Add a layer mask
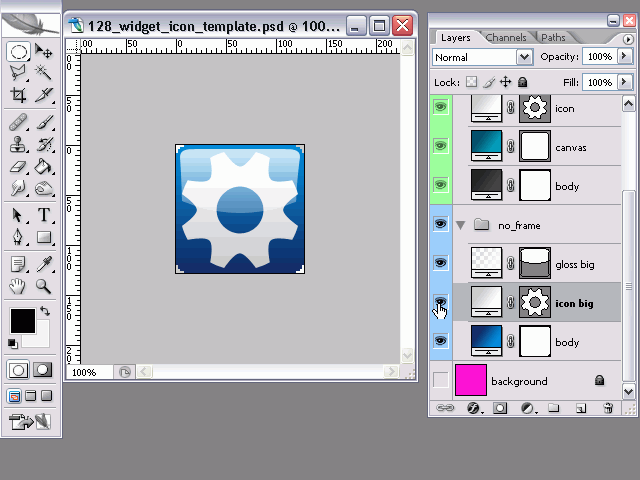This screenshot has width=640, height=480. pyautogui.click(x=500, y=408)
